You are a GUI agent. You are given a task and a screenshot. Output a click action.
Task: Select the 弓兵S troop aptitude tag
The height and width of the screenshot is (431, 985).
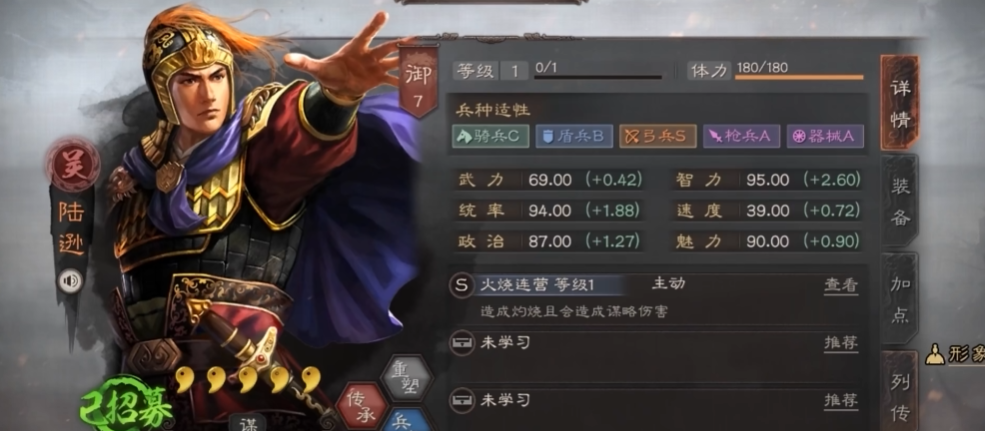658,136
